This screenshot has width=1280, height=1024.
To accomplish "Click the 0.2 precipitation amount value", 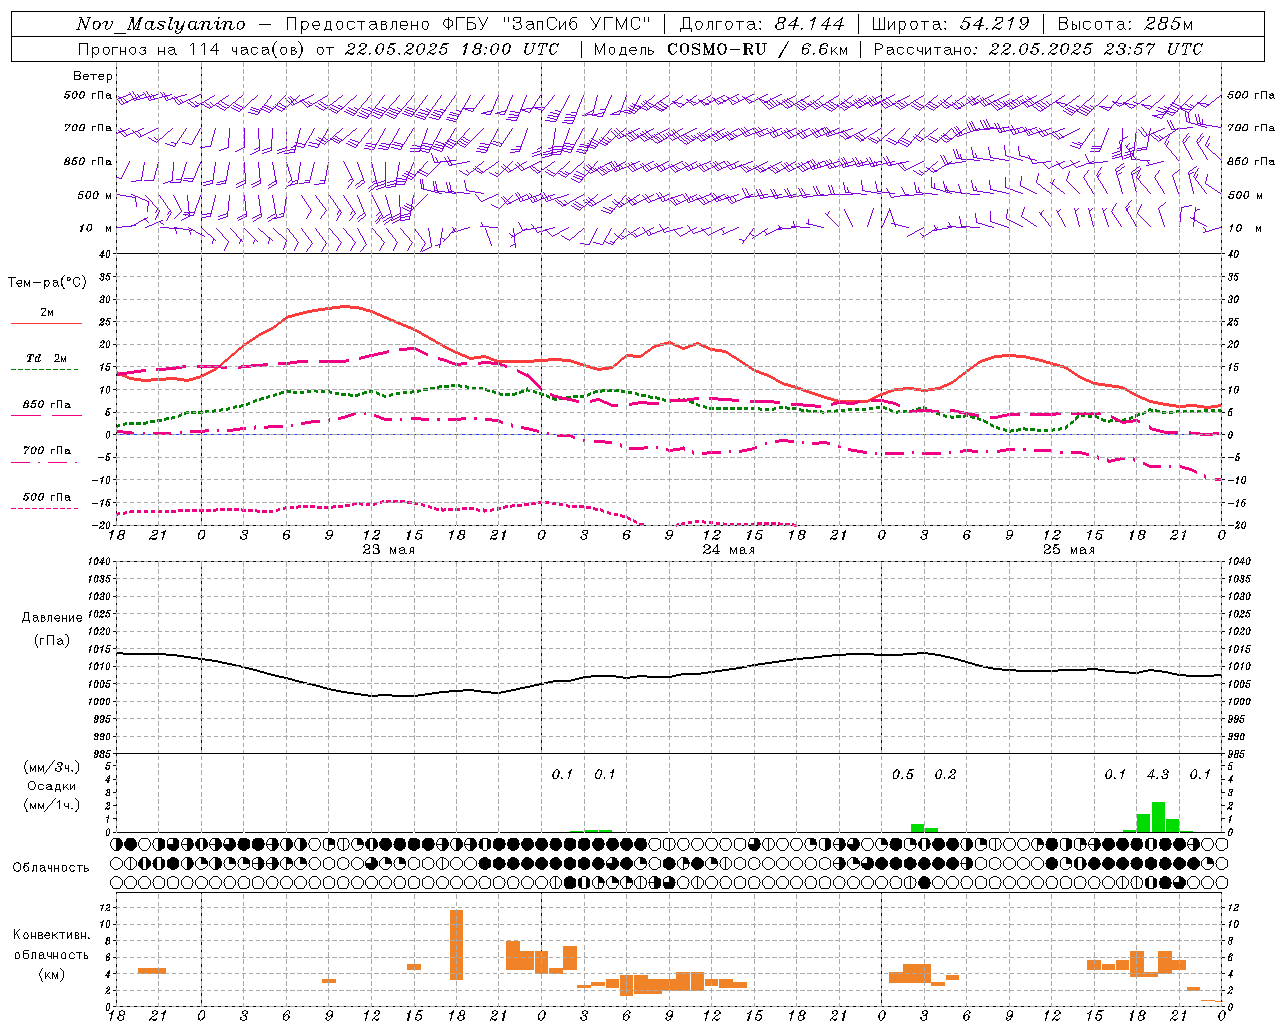I will point(945,775).
